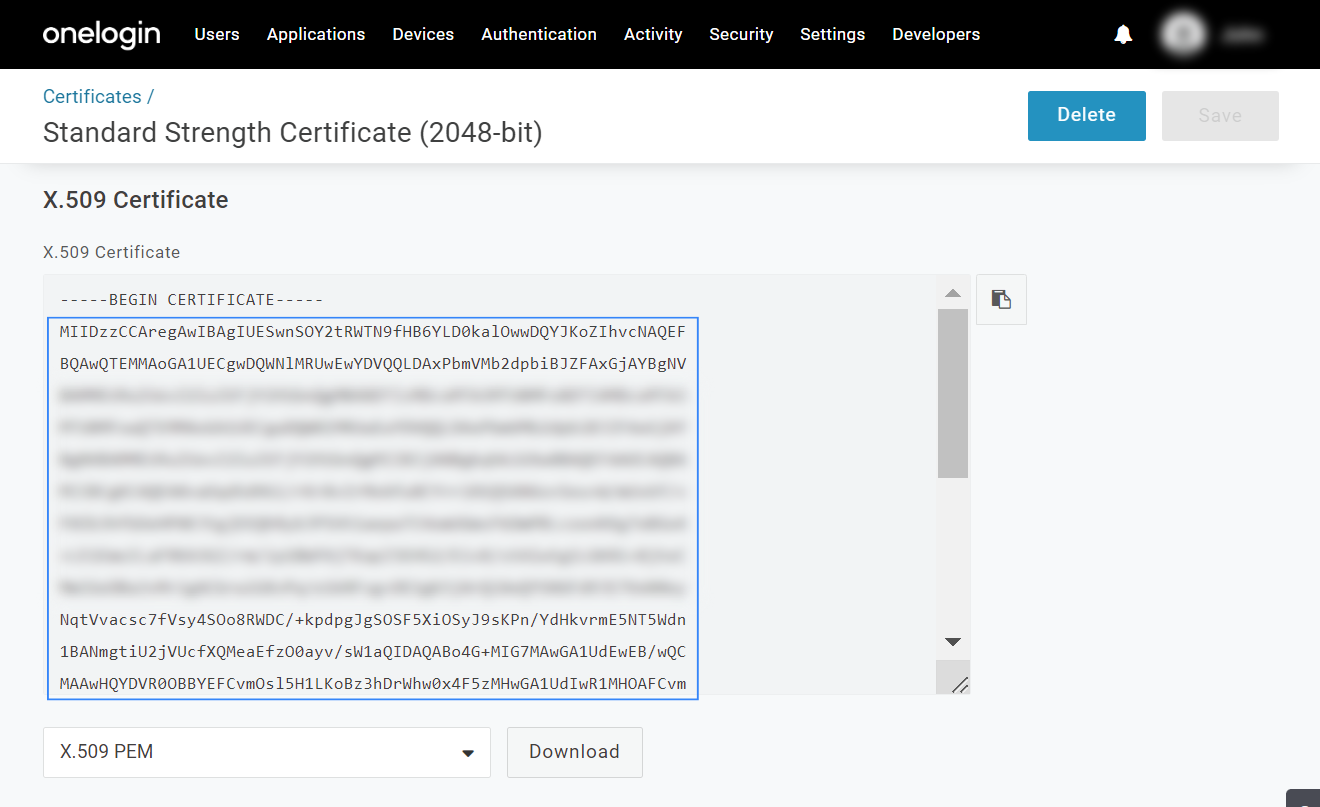This screenshot has height=807, width=1320.
Task: Open the Settings menu
Action: (832, 35)
